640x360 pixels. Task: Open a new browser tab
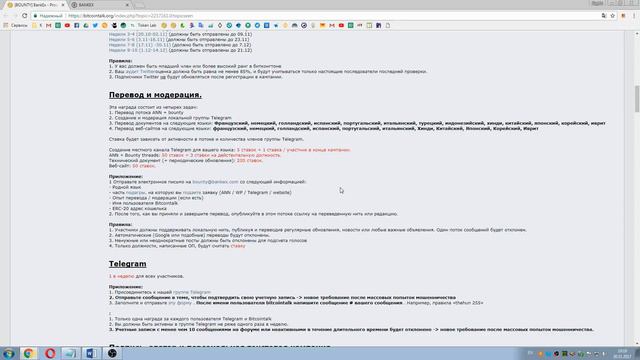139,5
